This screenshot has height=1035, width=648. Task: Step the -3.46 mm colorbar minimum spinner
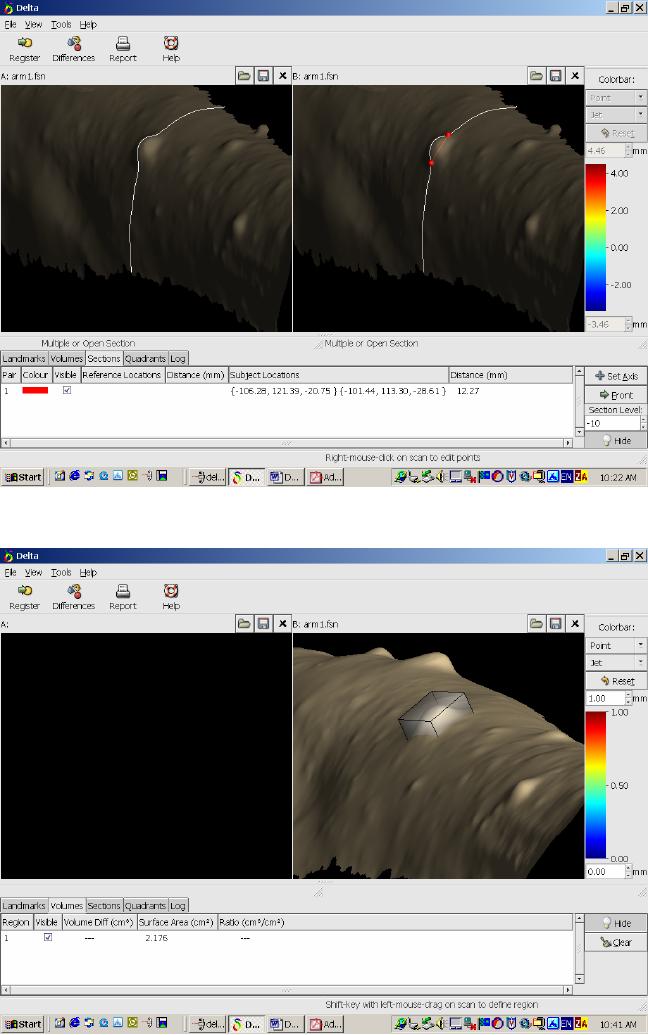pyautogui.click(x=628, y=324)
